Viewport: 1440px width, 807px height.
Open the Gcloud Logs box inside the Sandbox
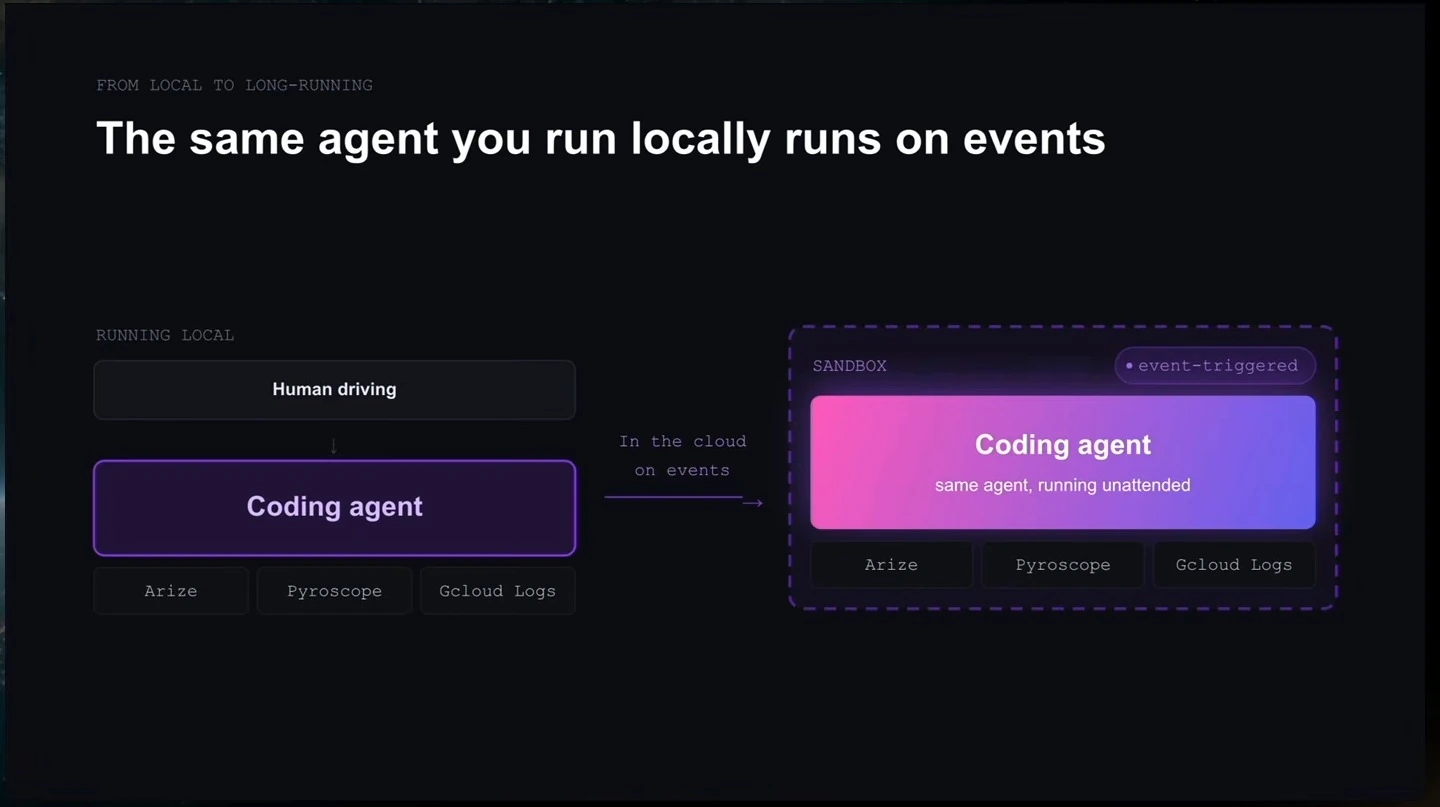pos(1234,565)
